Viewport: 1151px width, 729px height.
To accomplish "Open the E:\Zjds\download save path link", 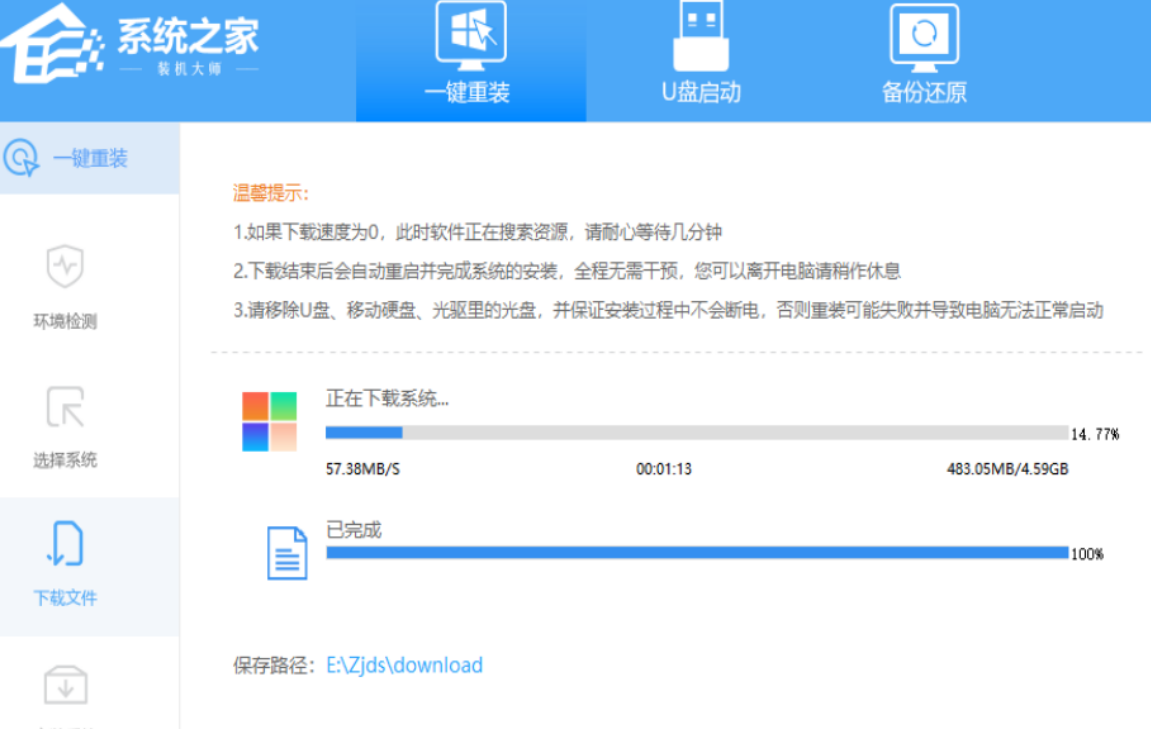I will (404, 665).
